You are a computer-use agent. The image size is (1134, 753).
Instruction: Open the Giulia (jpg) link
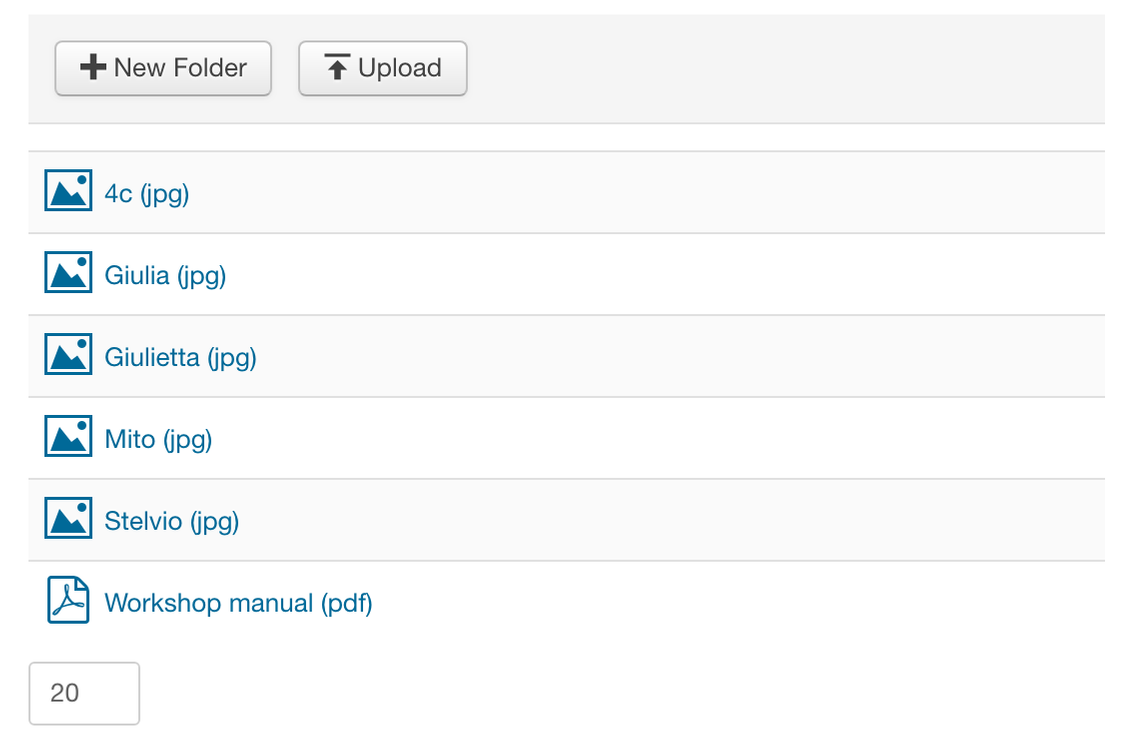click(165, 276)
